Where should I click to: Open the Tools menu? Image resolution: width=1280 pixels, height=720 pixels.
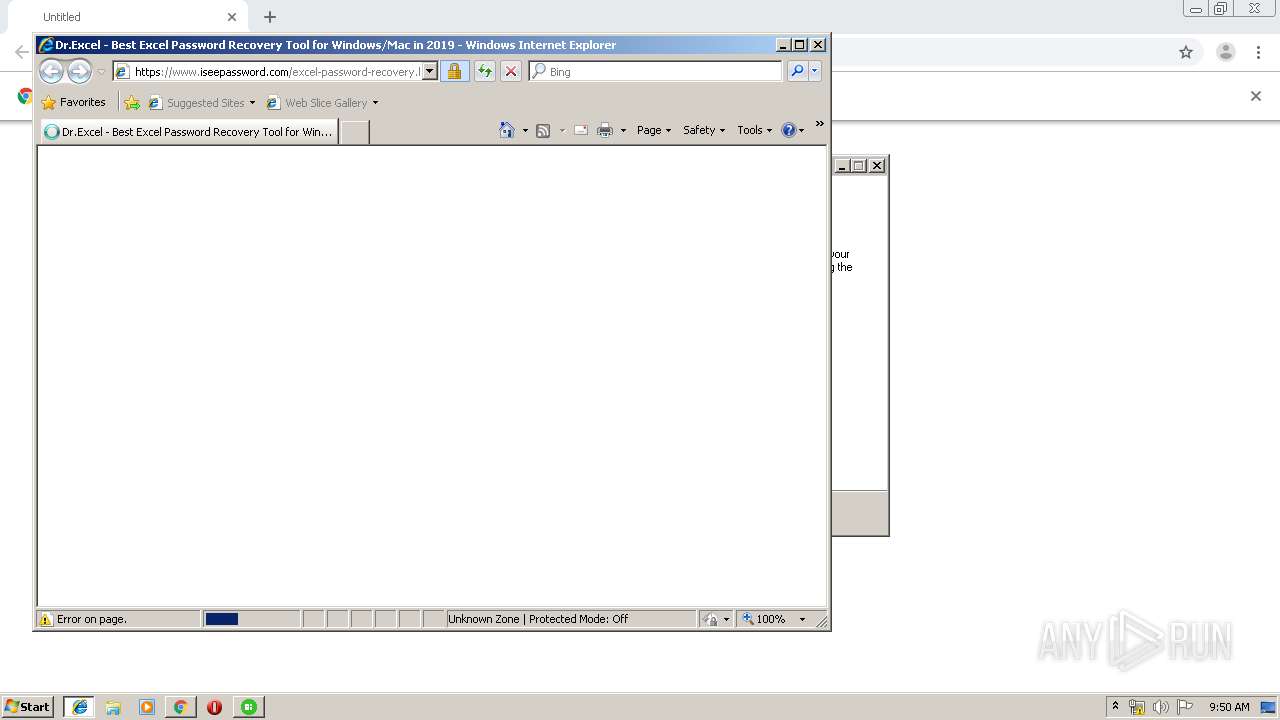click(x=755, y=130)
